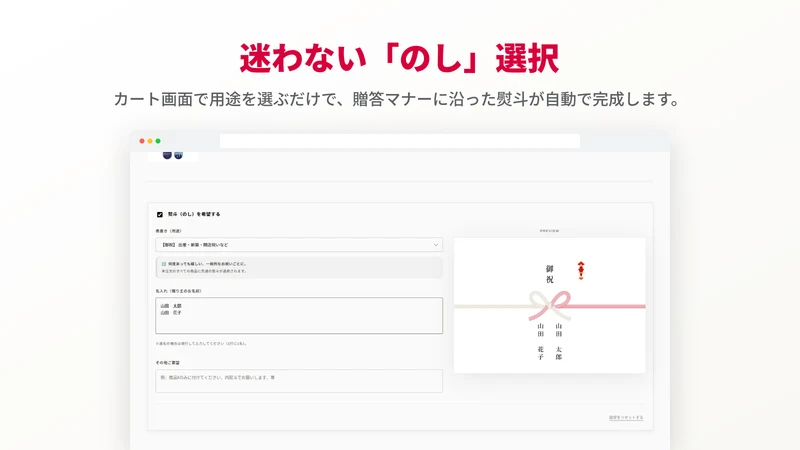The height and width of the screenshot is (450, 800).
Task: Click the 名入れ(贈り主のお名前) label
Action: [179, 291]
